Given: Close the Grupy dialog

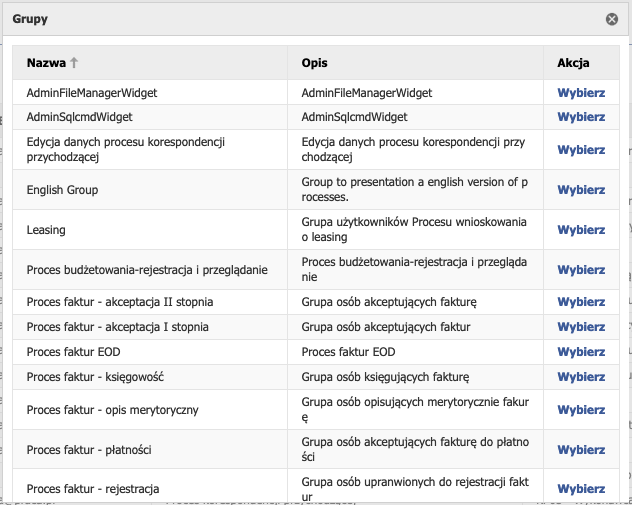Looking at the screenshot, I should [x=612, y=19].
